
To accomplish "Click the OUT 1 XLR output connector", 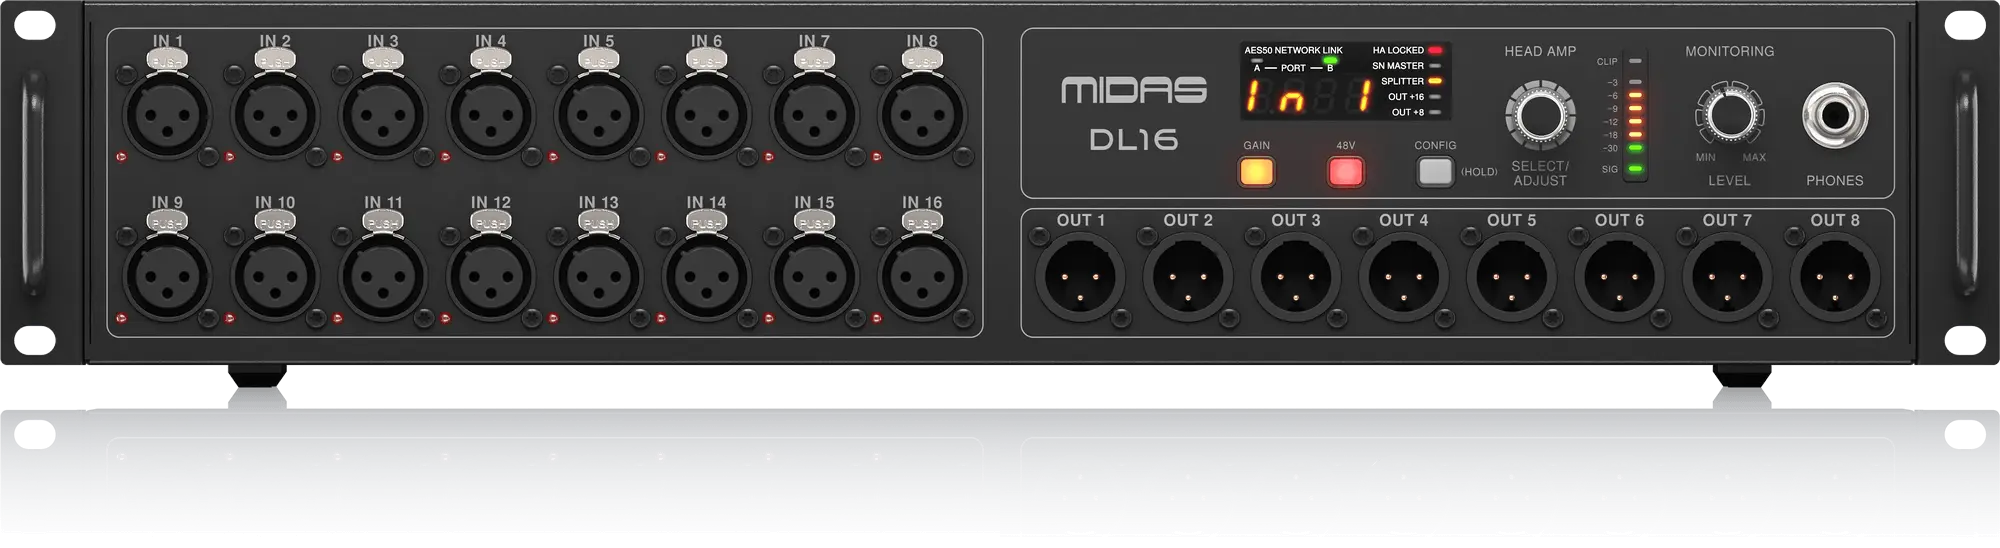I will coord(1080,276).
